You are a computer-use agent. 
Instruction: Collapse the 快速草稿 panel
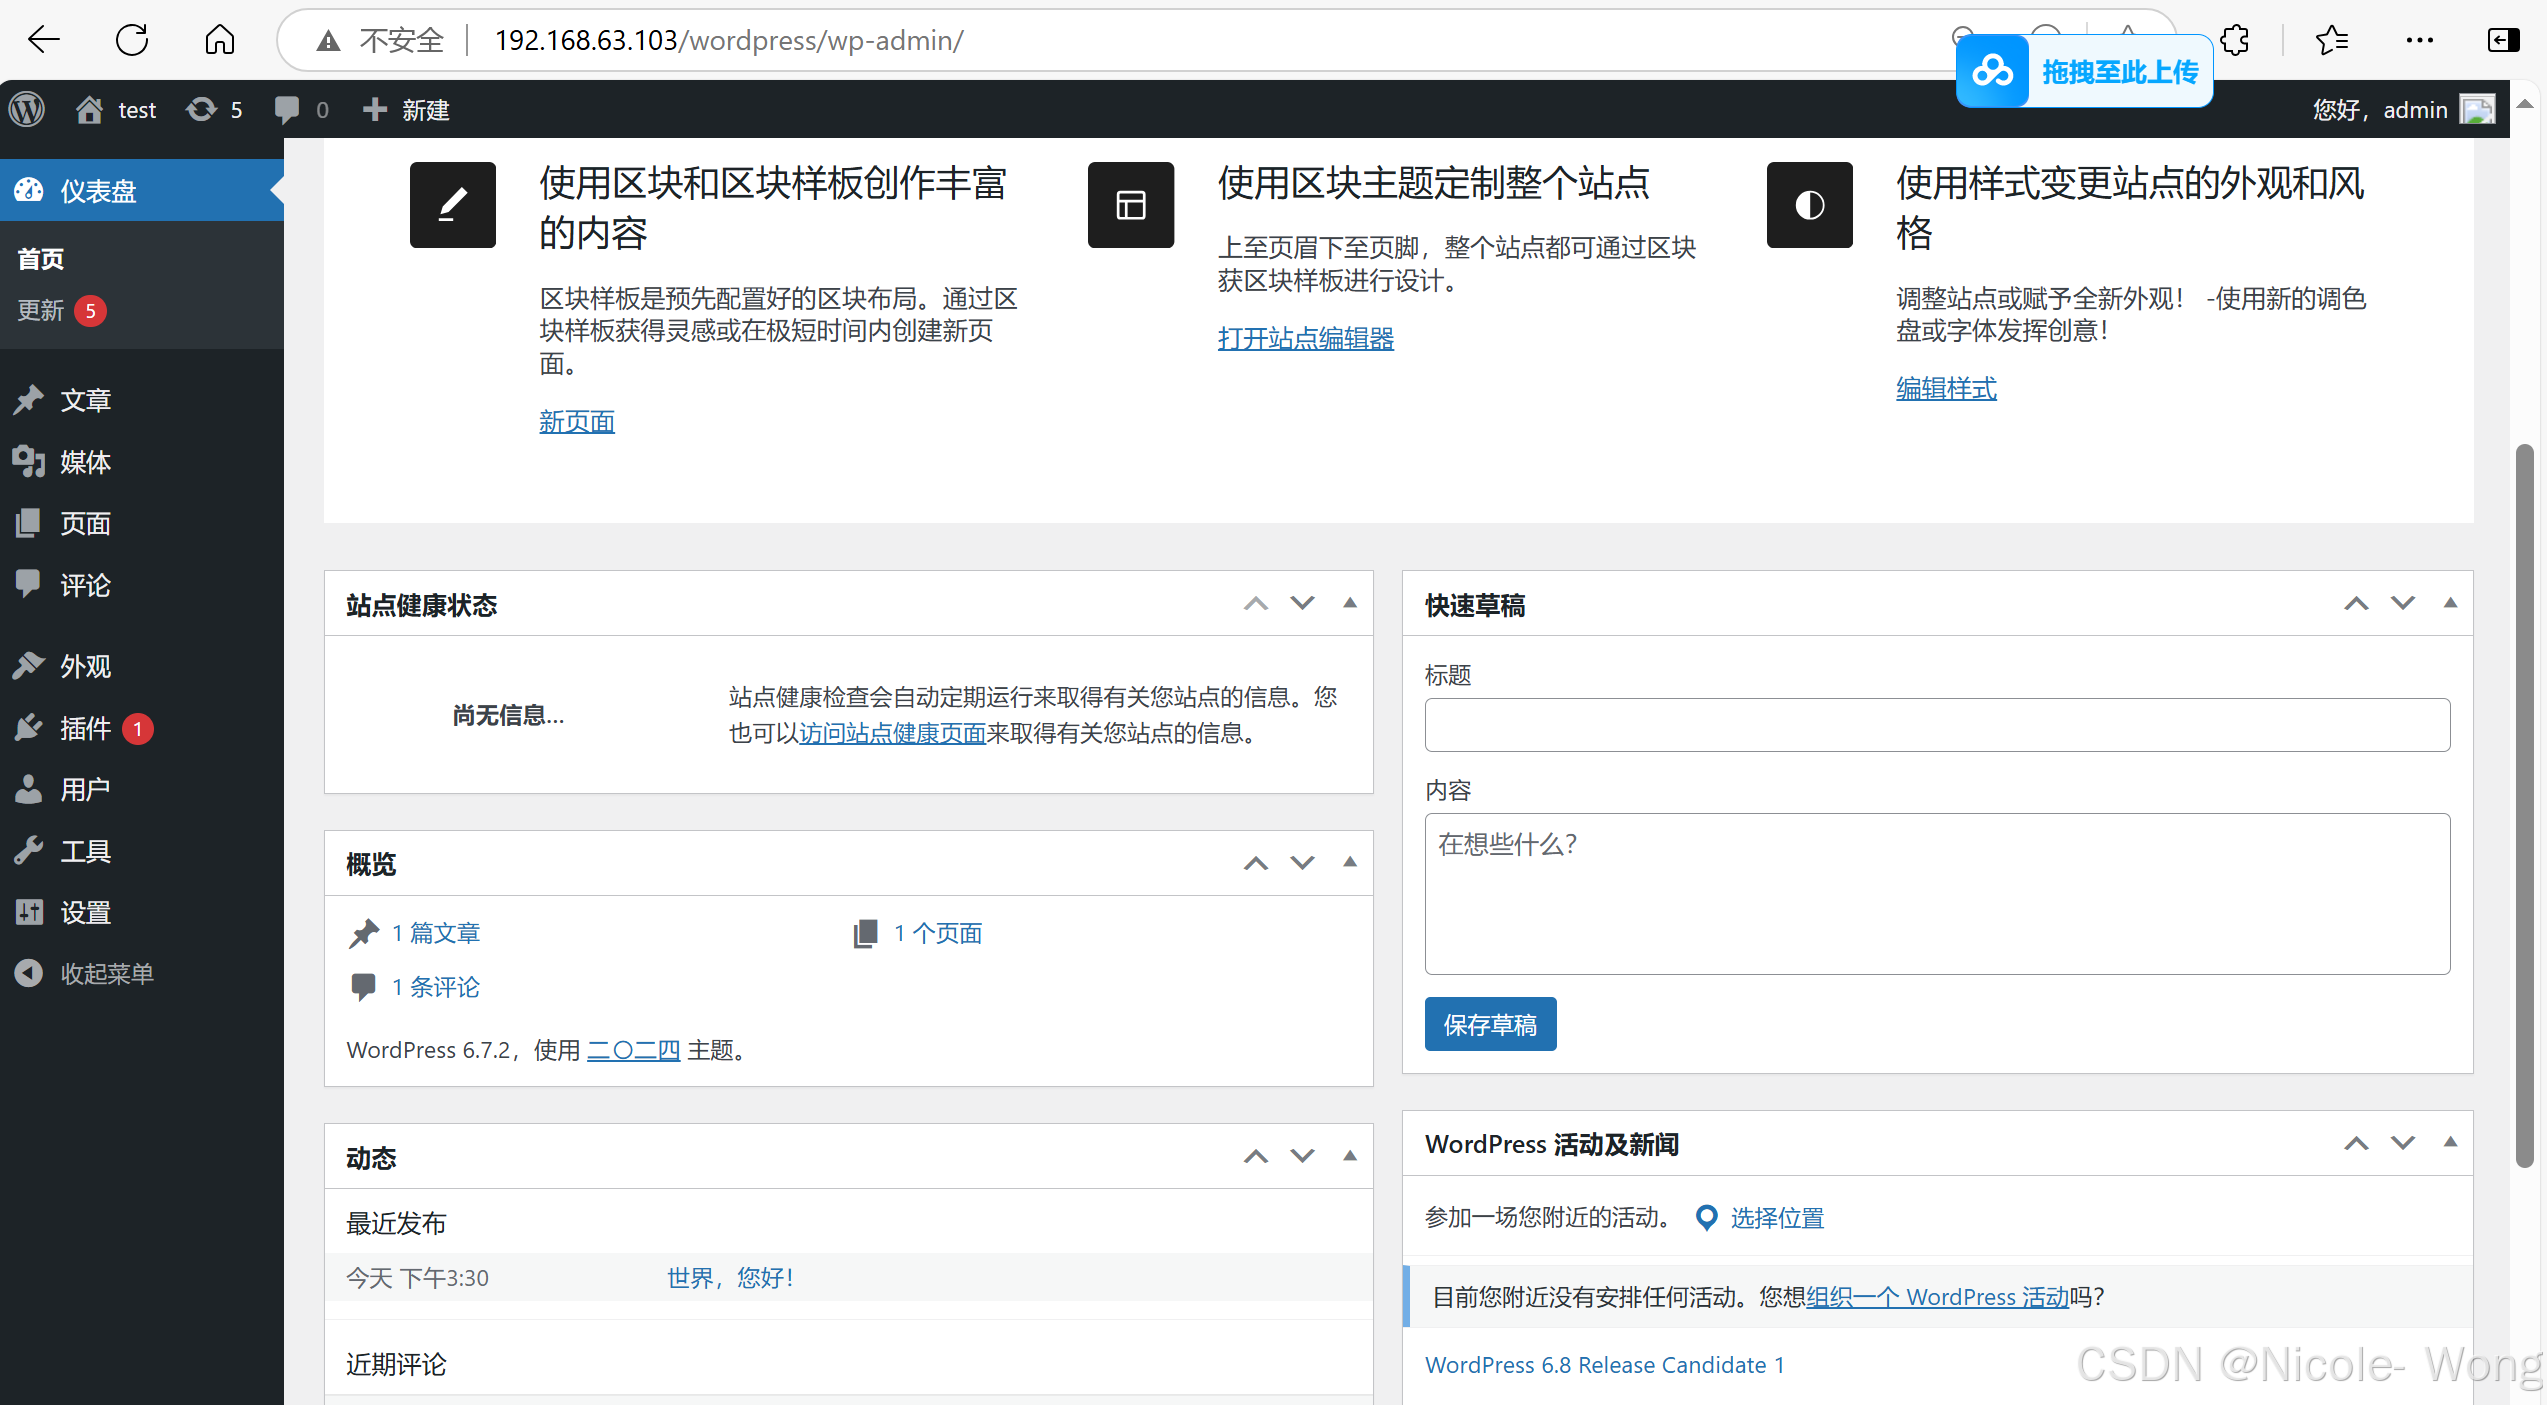(2449, 603)
